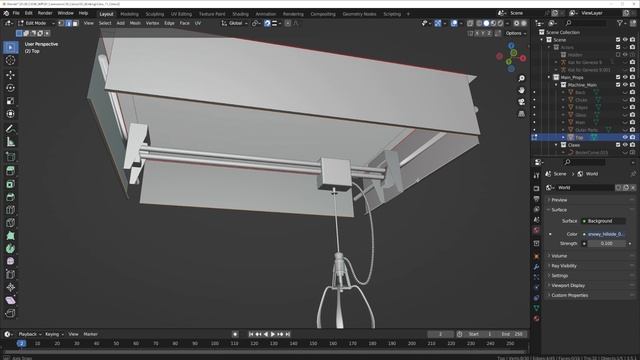Select the Bevel tool
The height and width of the screenshot is (360, 640).
point(11,197)
